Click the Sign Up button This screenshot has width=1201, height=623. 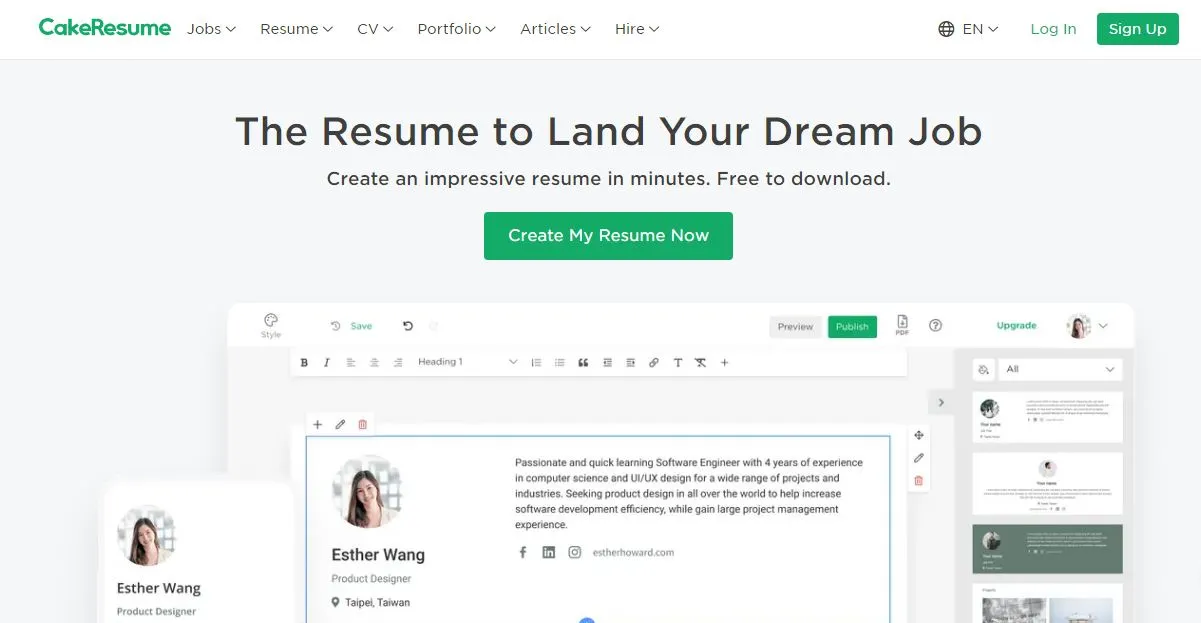[1137, 29]
